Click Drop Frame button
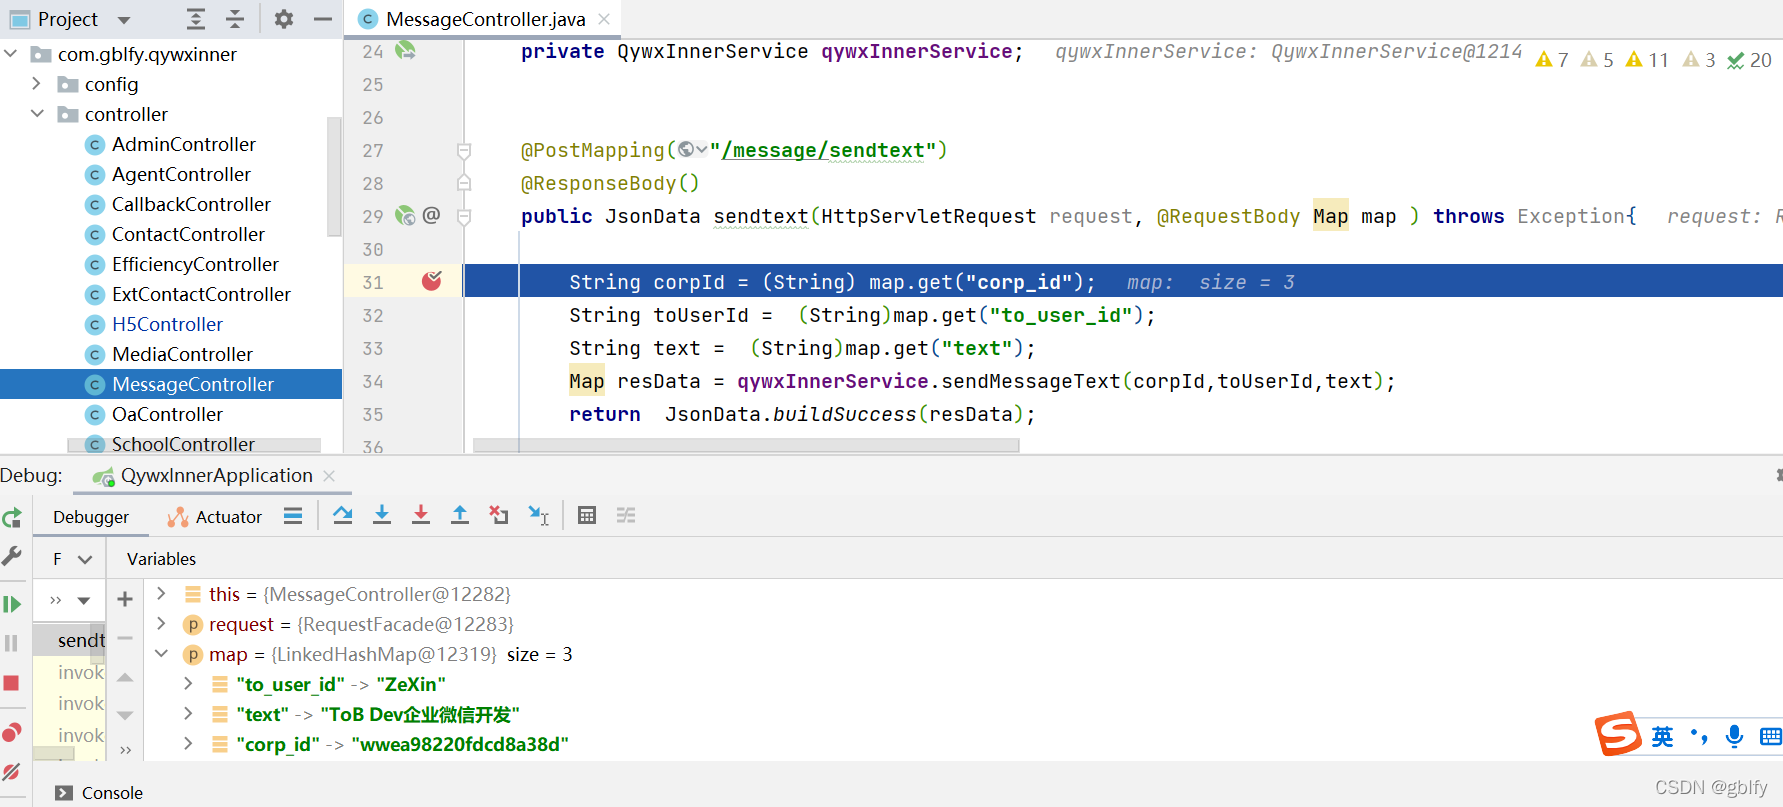 pos(499,515)
